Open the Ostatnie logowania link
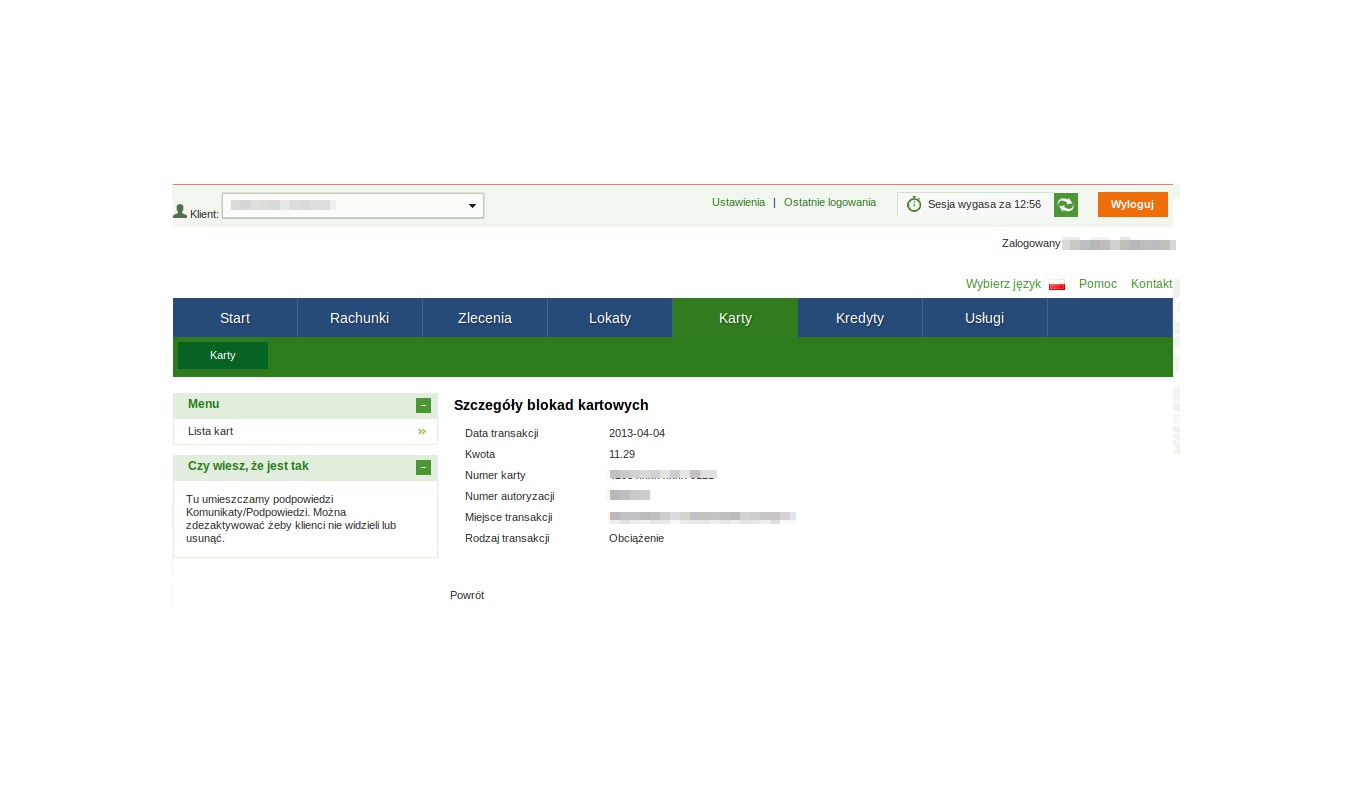This screenshot has width=1353, height=791. pos(830,202)
